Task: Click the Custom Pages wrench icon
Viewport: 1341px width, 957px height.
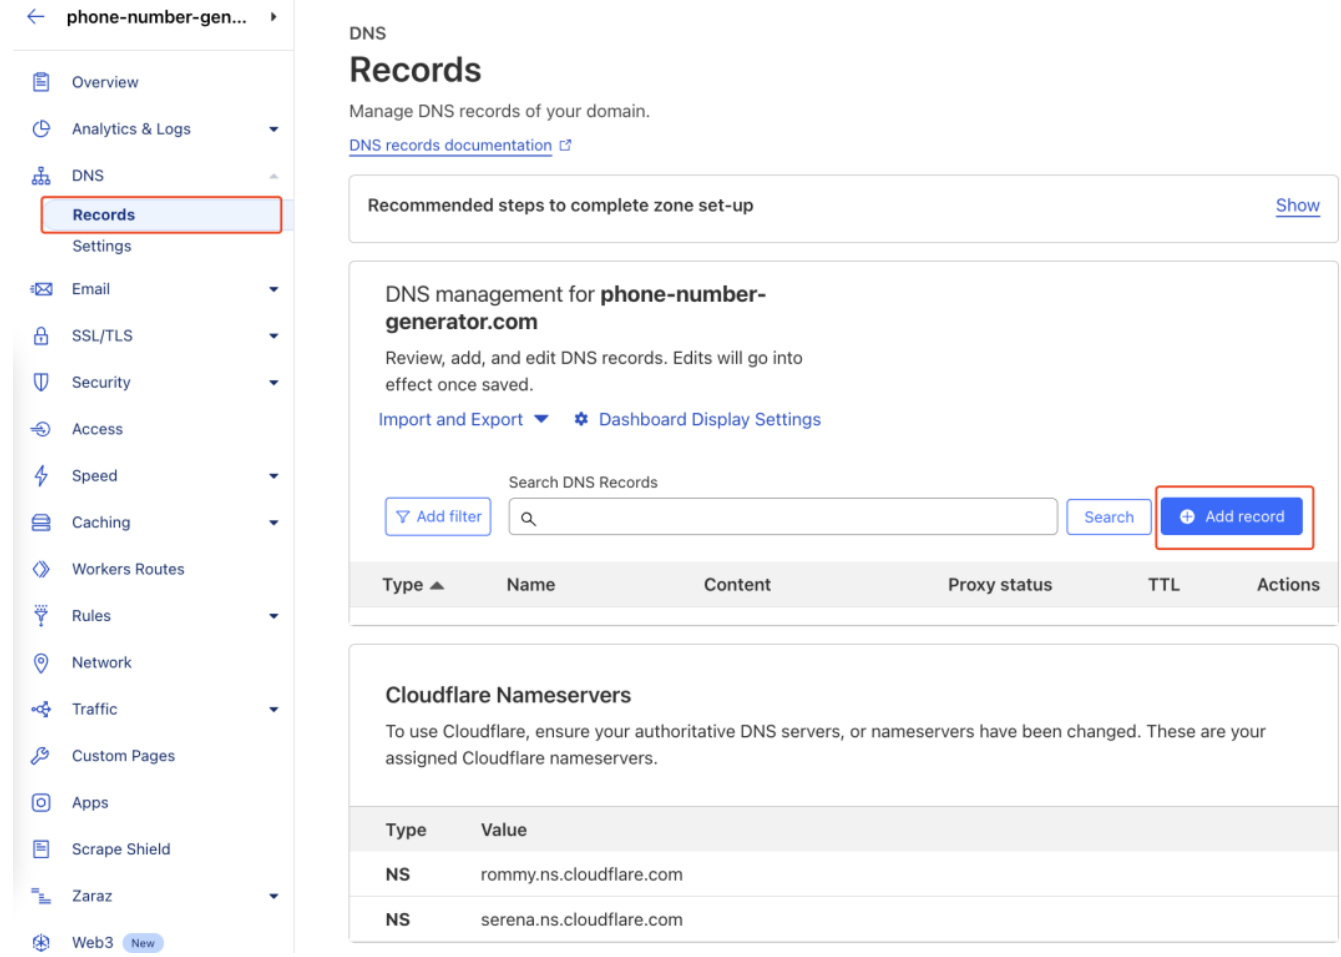Action: (41, 756)
